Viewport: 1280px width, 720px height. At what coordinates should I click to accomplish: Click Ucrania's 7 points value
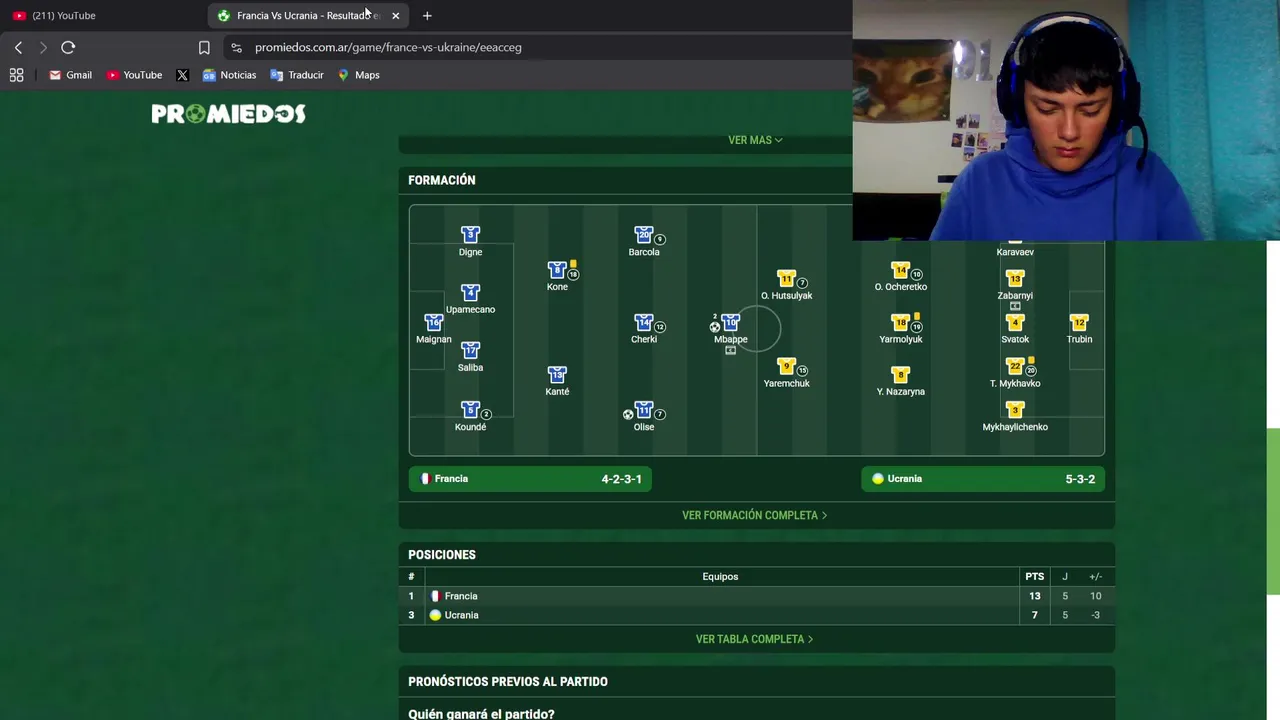point(1034,615)
